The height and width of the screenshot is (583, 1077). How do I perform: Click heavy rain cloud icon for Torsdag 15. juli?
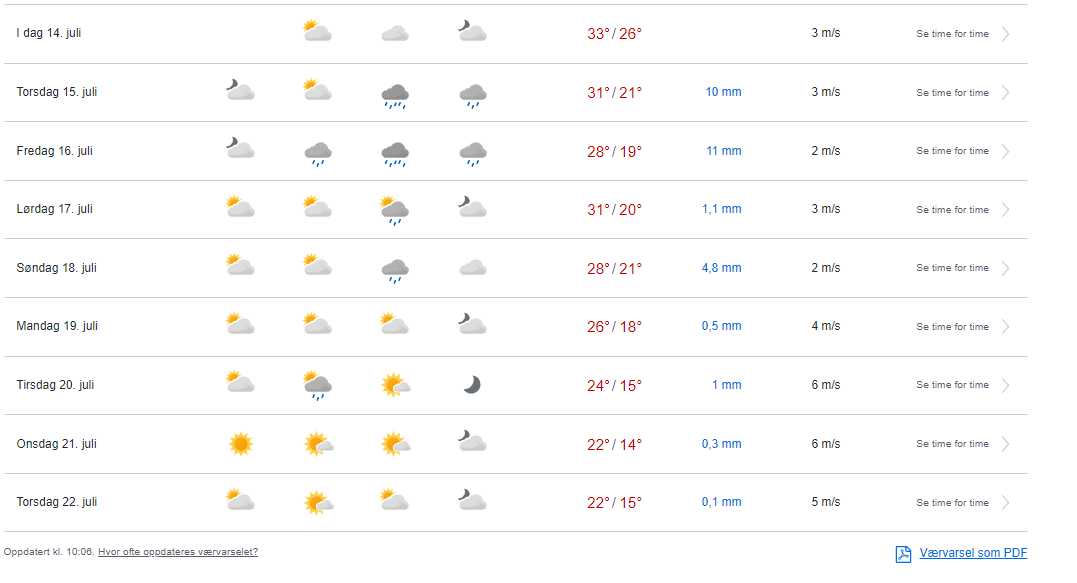point(395,94)
